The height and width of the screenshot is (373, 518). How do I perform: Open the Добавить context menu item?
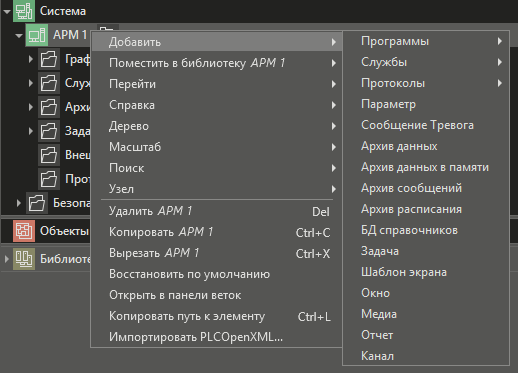(217, 42)
